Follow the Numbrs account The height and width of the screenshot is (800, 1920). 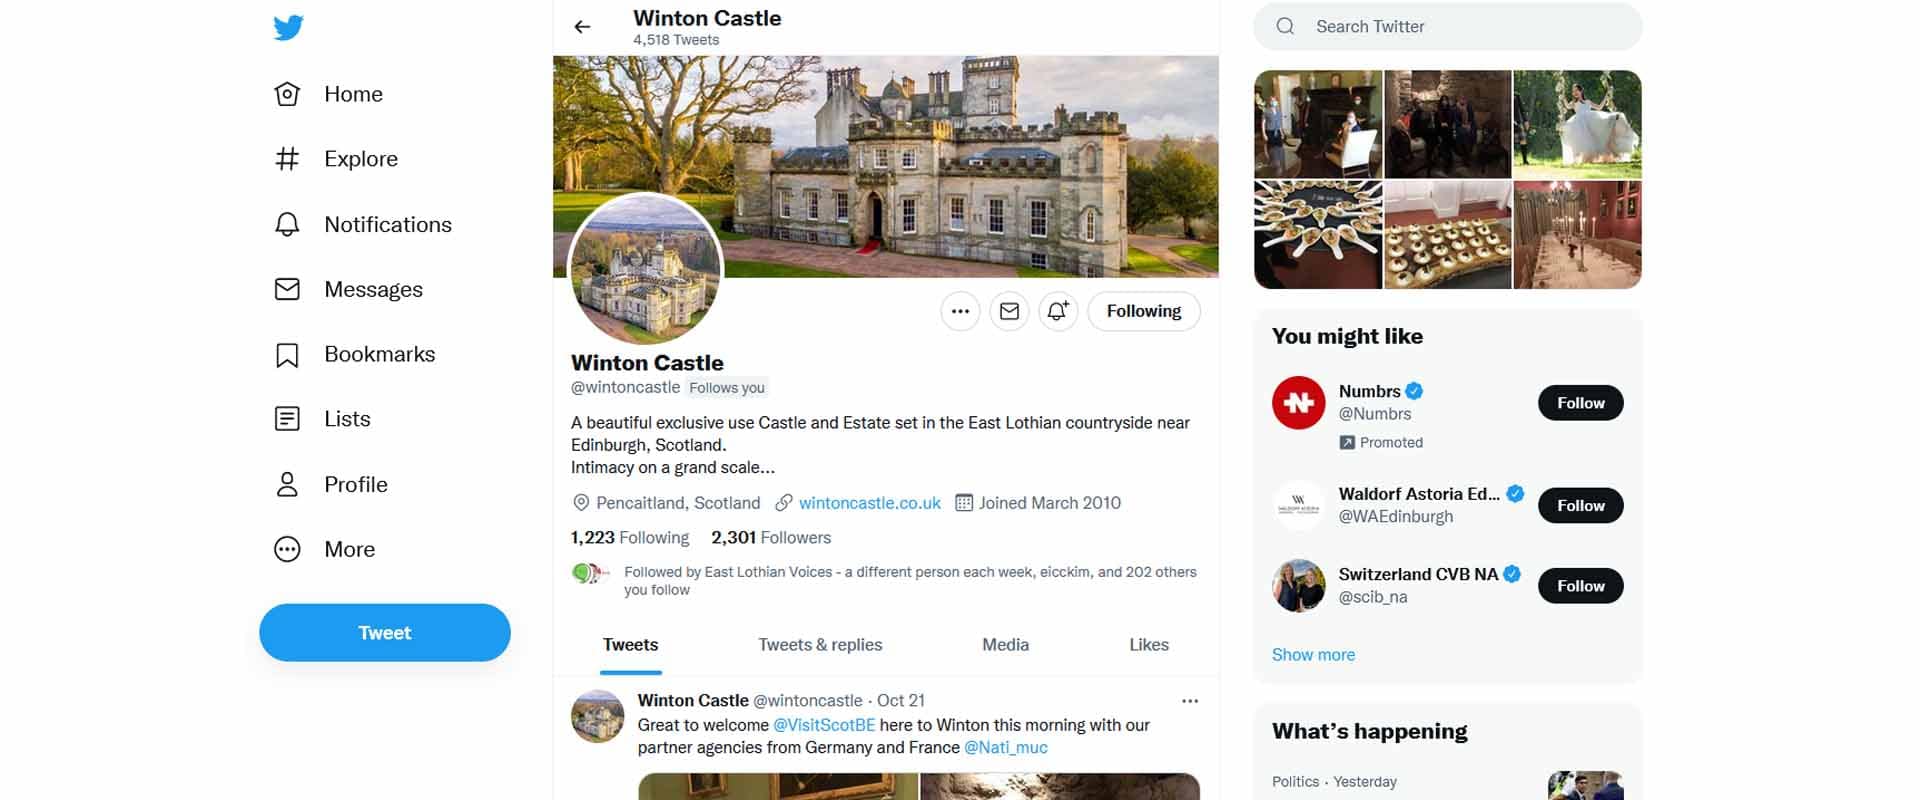1580,403
